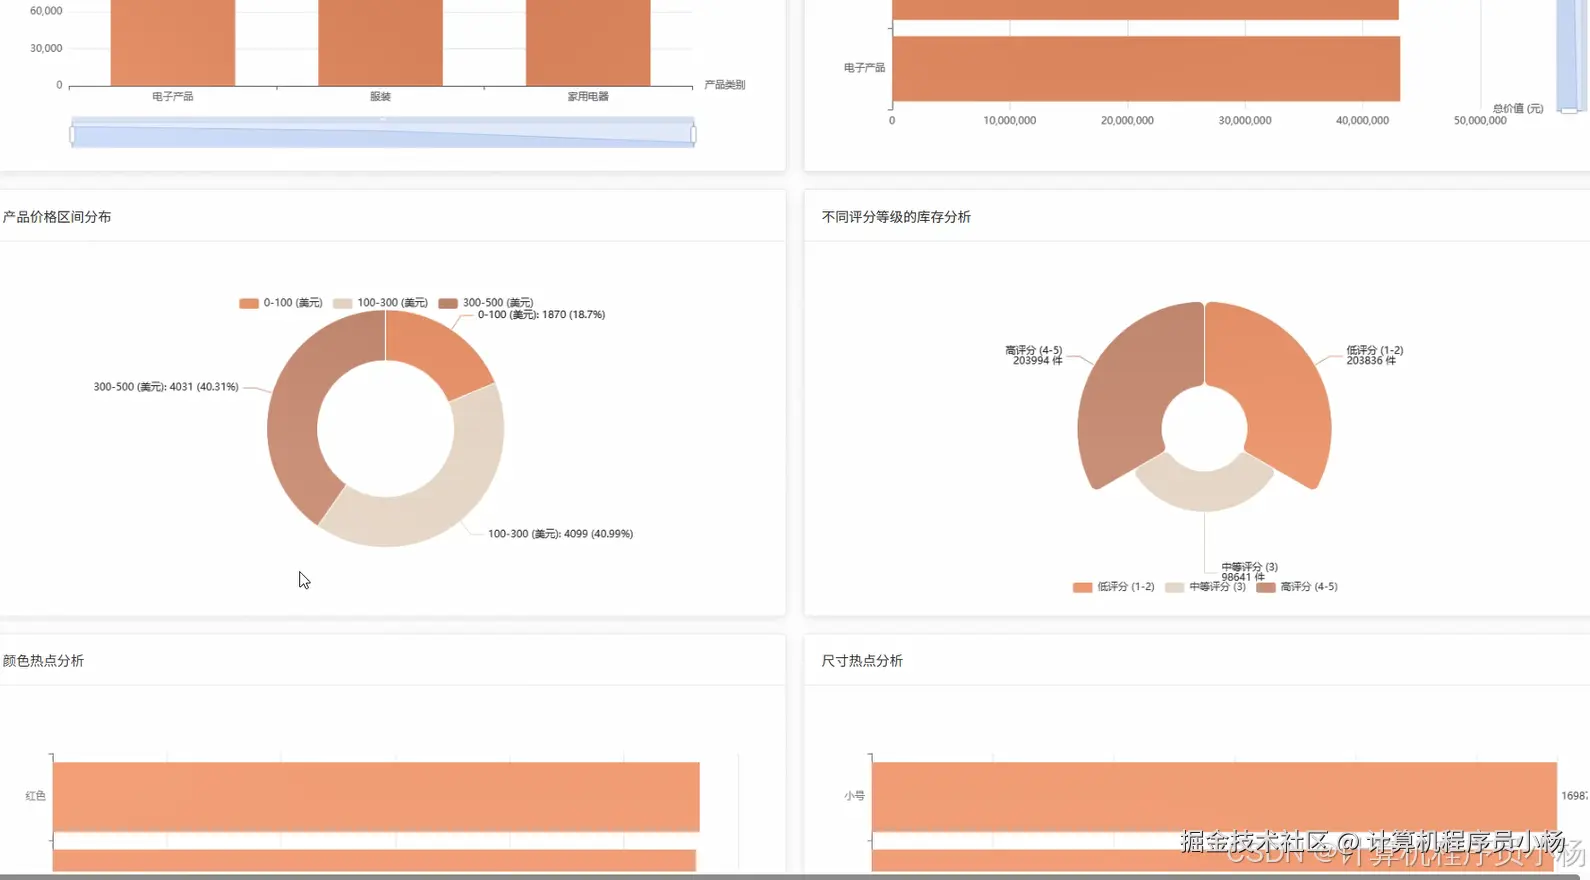The height and width of the screenshot is (880, 1590).
Task: Click the data label 100-300 (美元): 4099 (40.99%)
Action: tap(560, 534)
